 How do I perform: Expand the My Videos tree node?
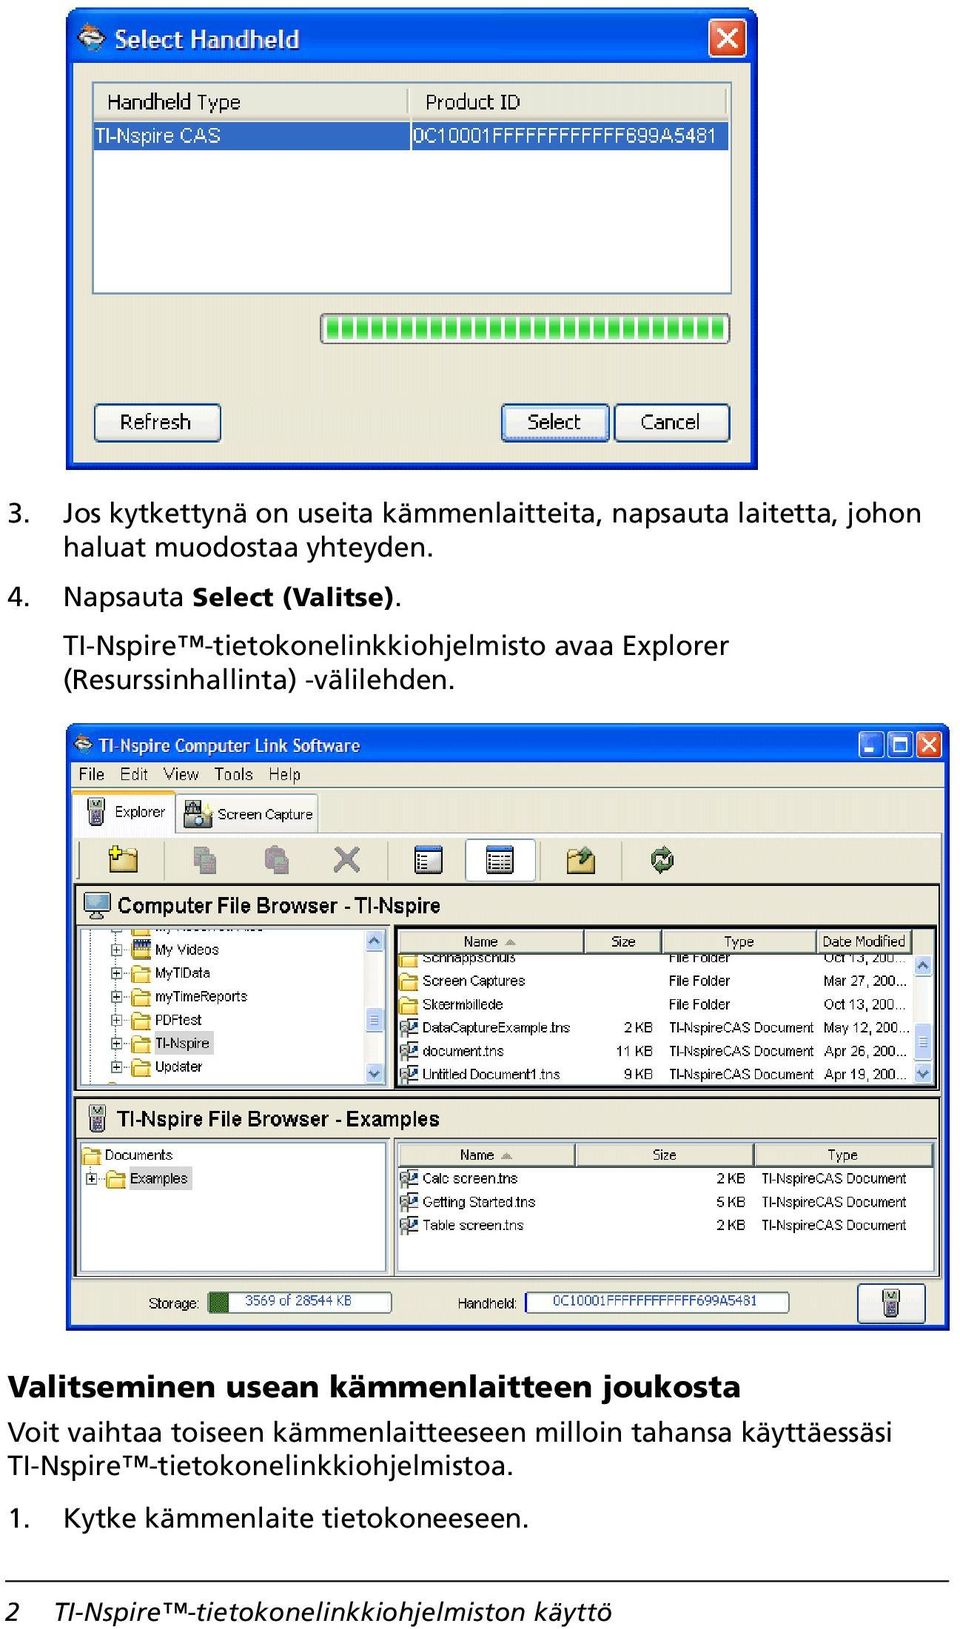pos(116,950)
